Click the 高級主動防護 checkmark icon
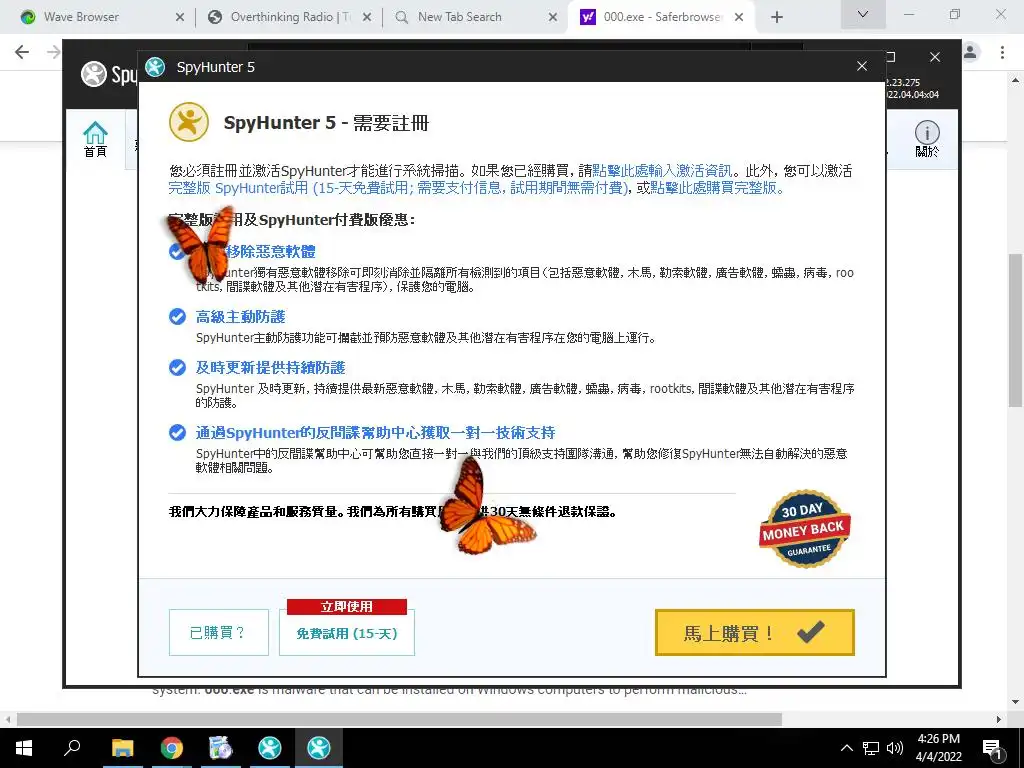 pyautogui.click(x=177, y=317)
